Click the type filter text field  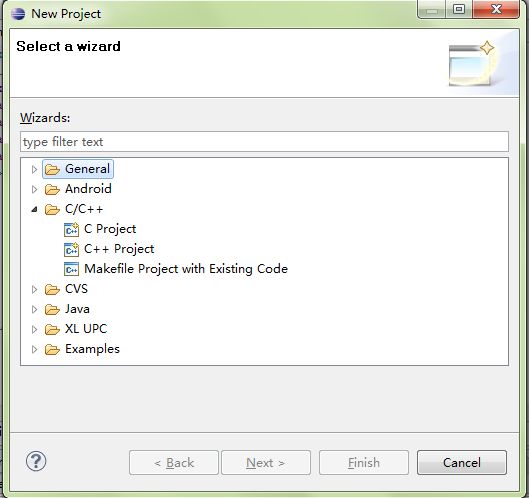pyautogui.click(x=264, y=142)
